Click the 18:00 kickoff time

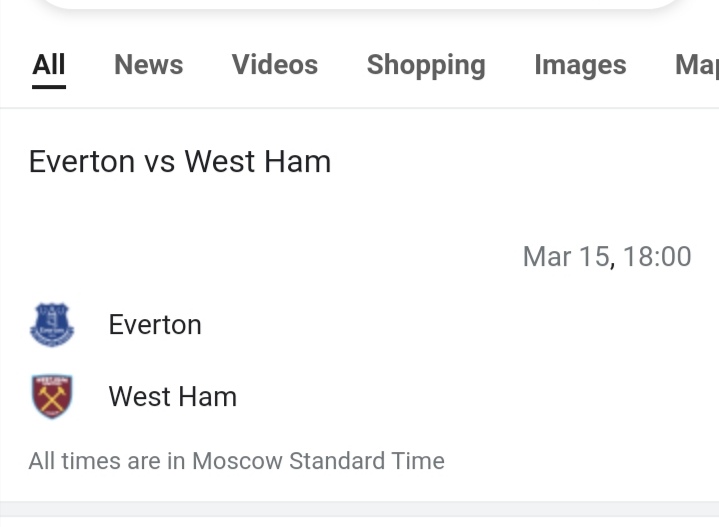(x=657, y=257)
